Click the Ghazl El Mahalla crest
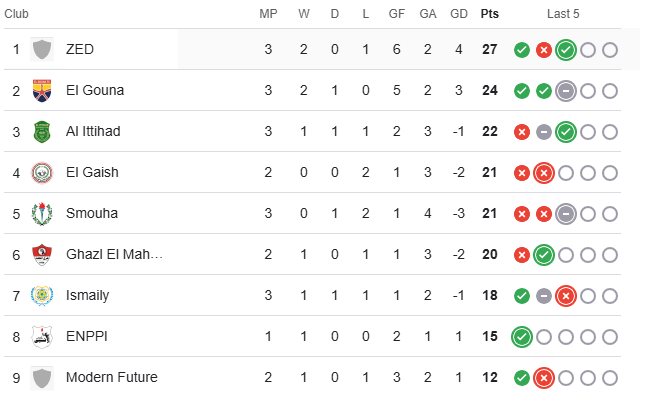 tap(42, 255)
